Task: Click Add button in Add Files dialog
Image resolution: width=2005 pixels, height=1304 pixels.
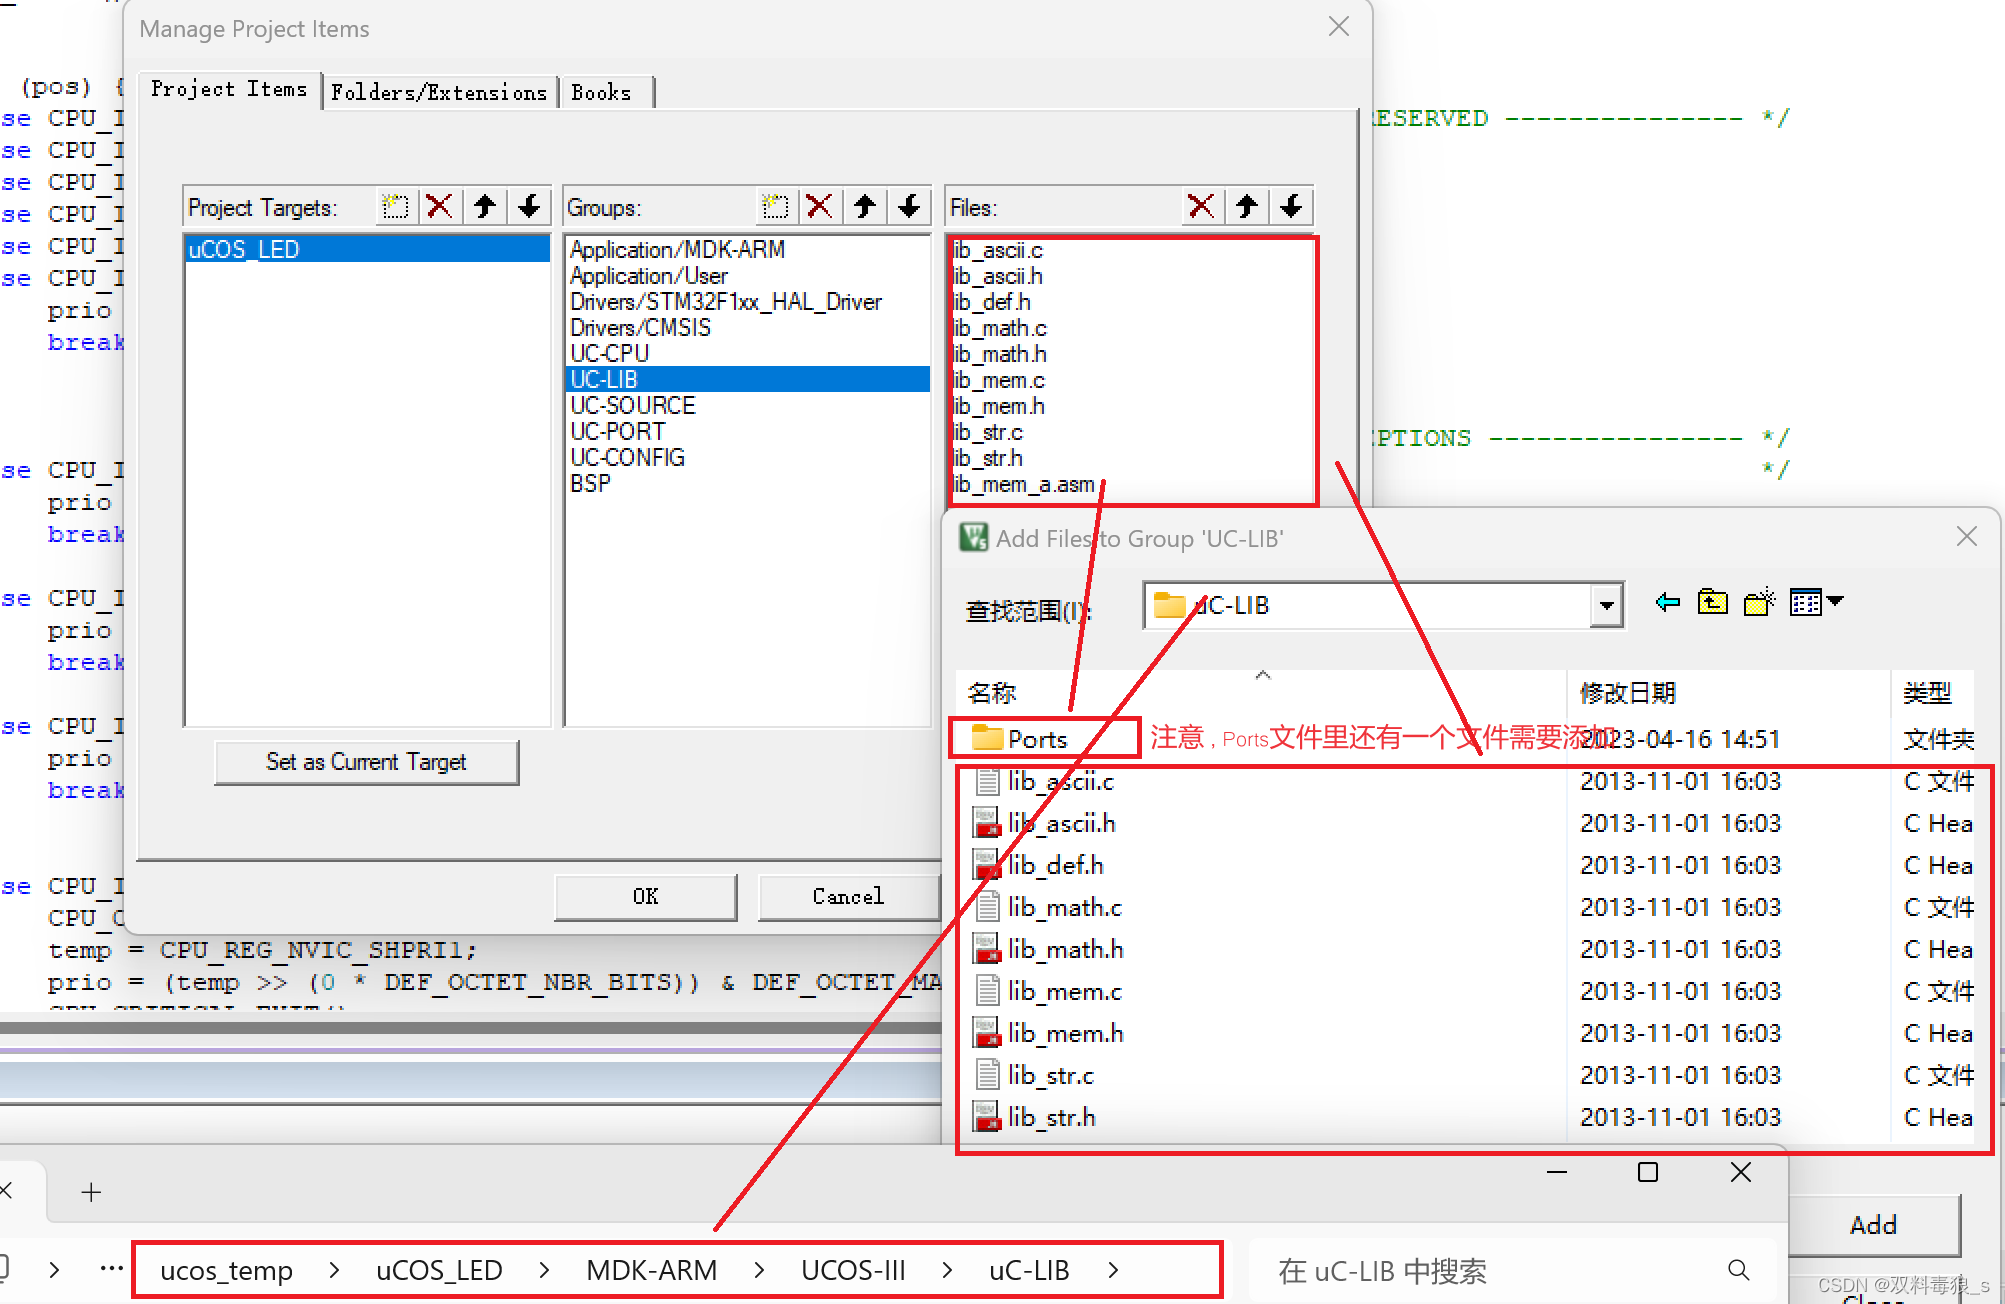Action: [x=1873, y=1225]
